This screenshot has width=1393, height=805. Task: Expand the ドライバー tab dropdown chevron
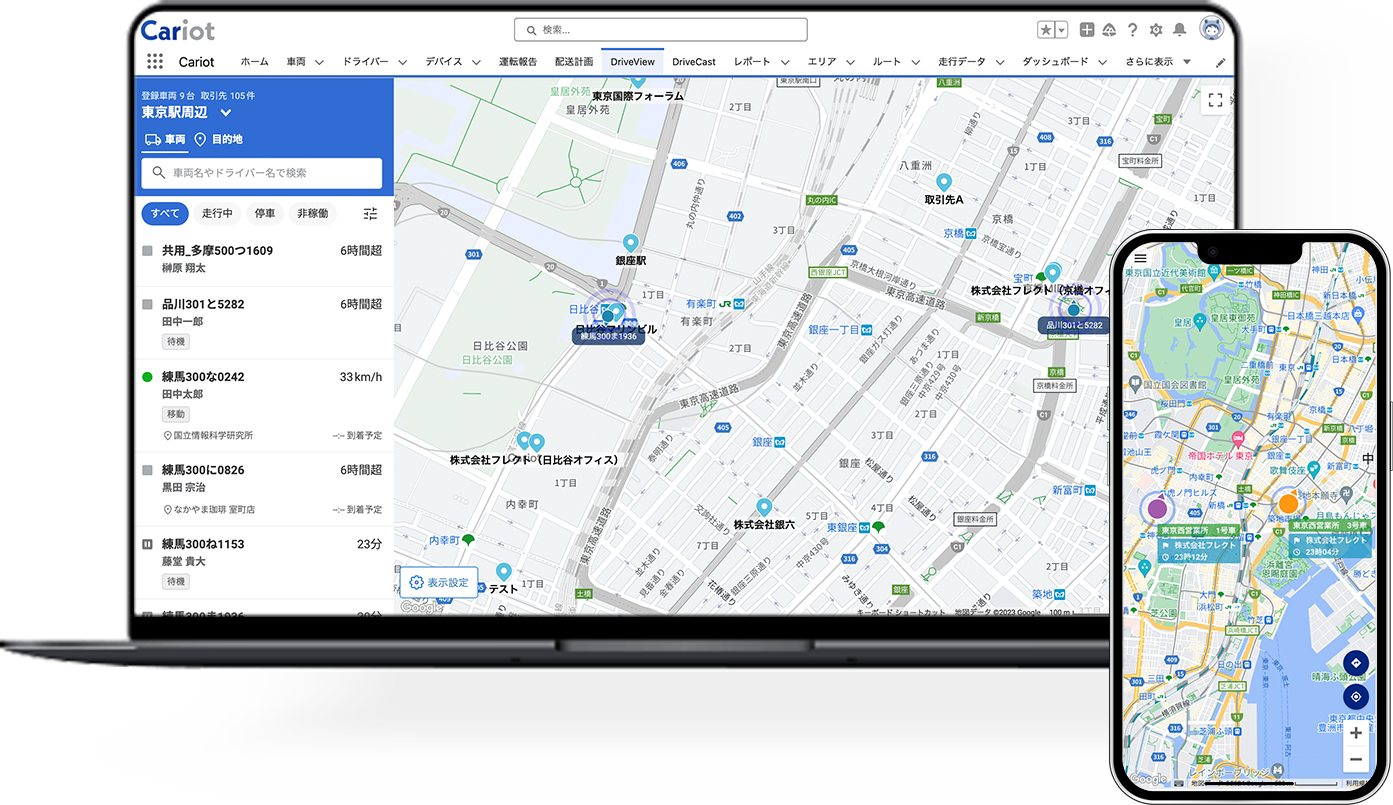(403, 62)
